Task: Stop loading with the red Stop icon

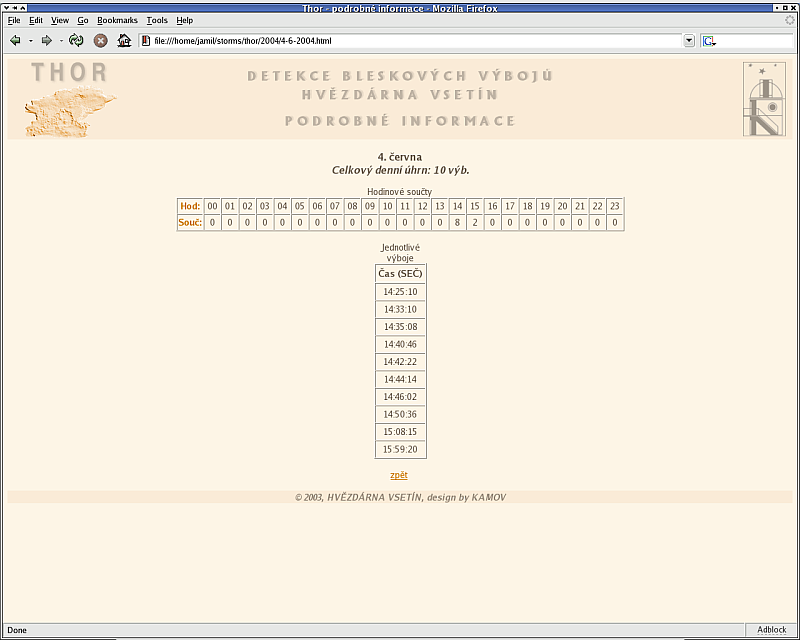Action: point(101,41)
